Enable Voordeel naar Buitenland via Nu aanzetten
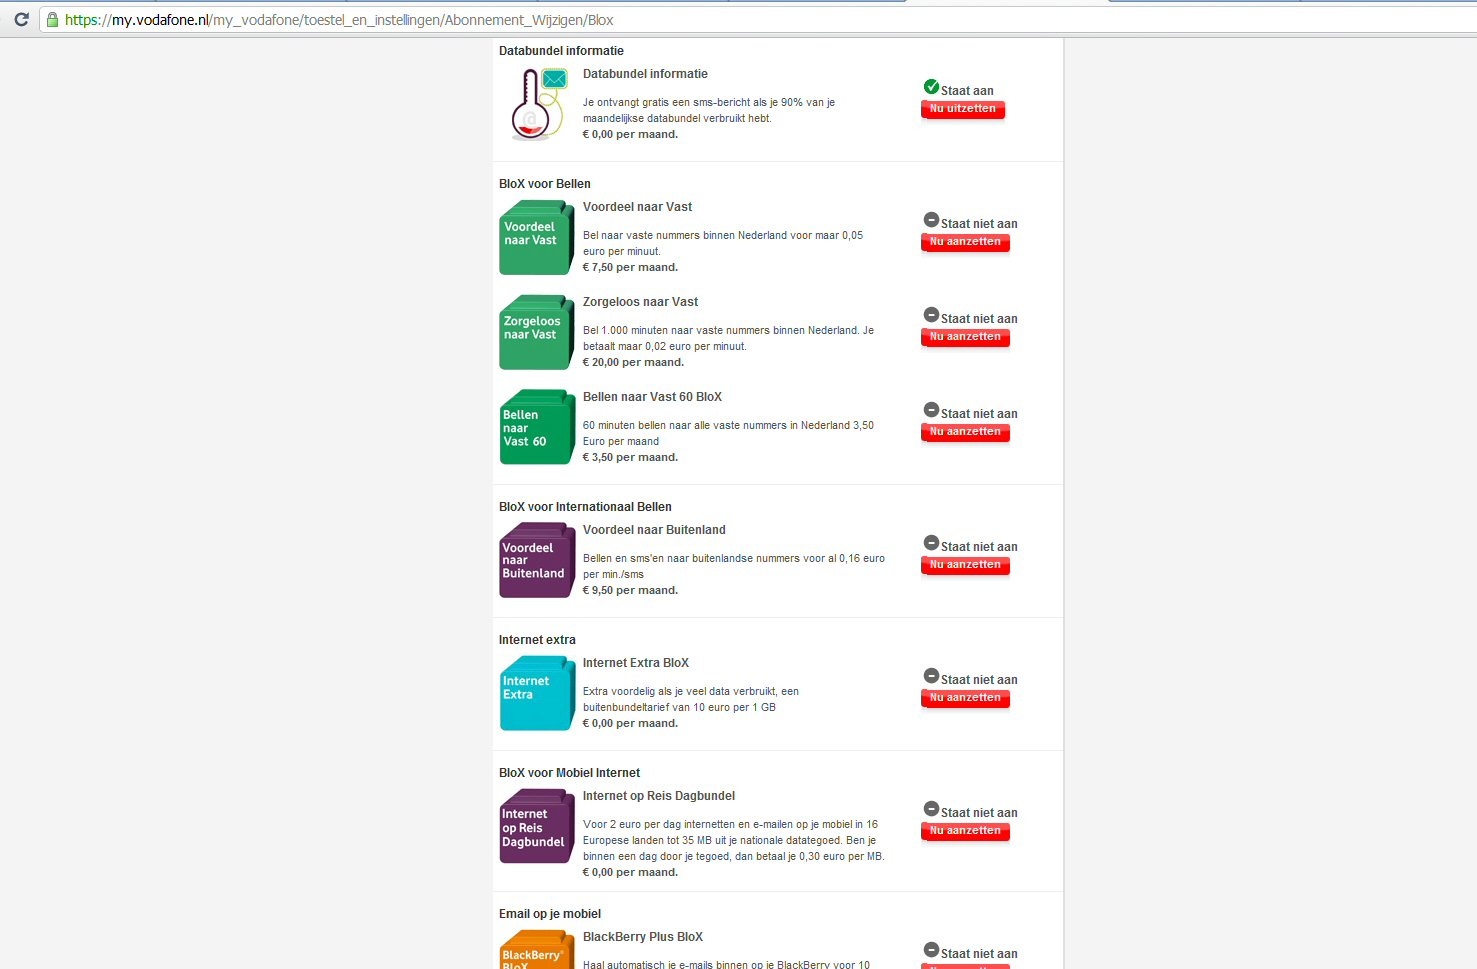 tap(965, 565)
